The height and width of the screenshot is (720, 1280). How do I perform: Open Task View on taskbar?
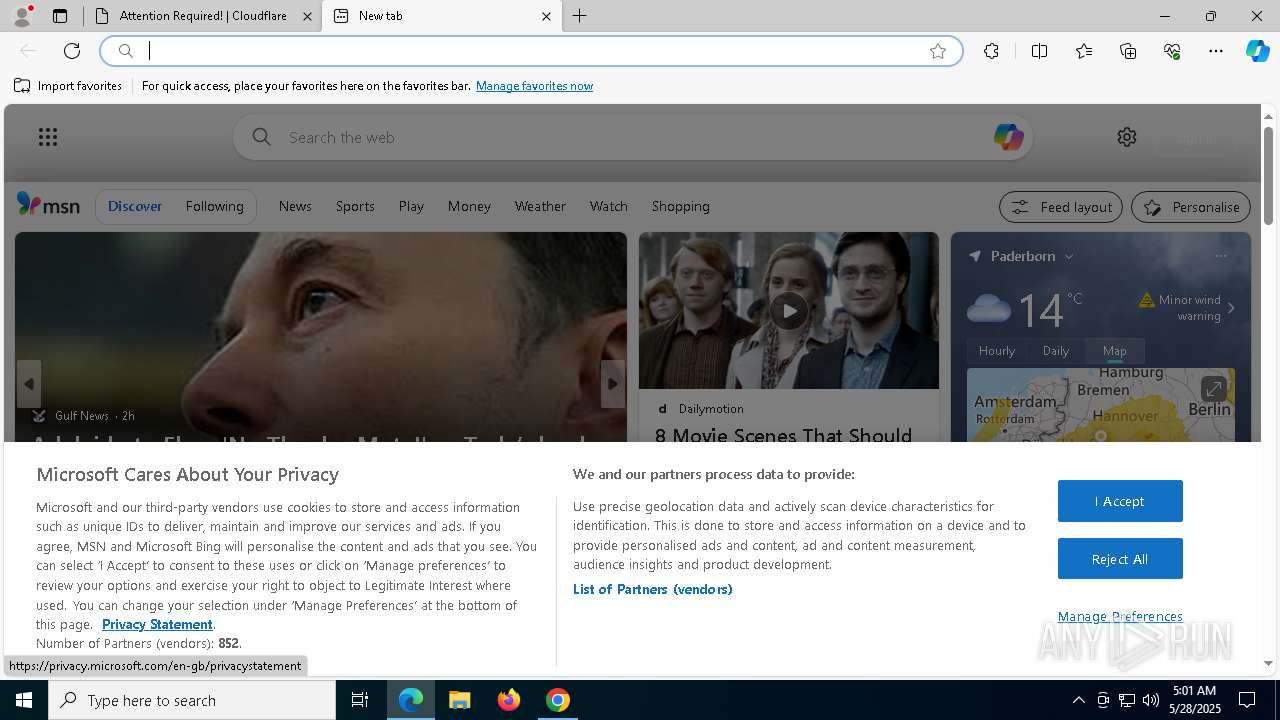(360, 700)
